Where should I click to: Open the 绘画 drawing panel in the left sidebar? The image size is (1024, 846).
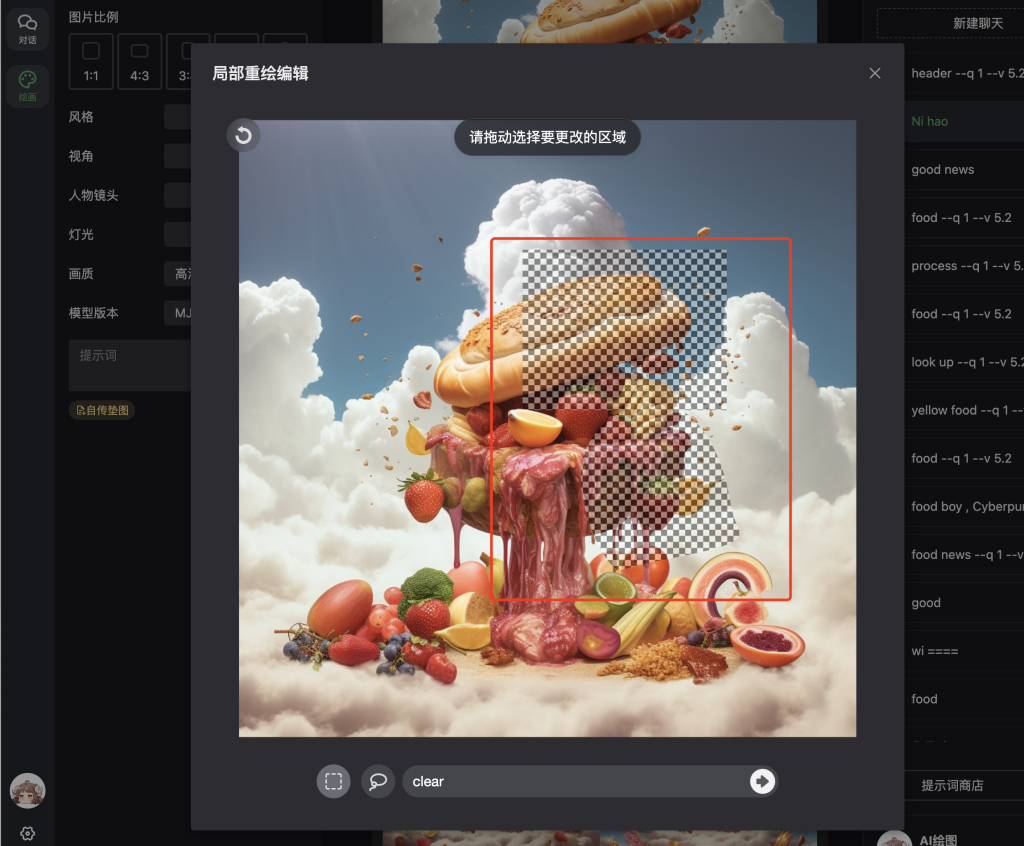click(27, 86)
